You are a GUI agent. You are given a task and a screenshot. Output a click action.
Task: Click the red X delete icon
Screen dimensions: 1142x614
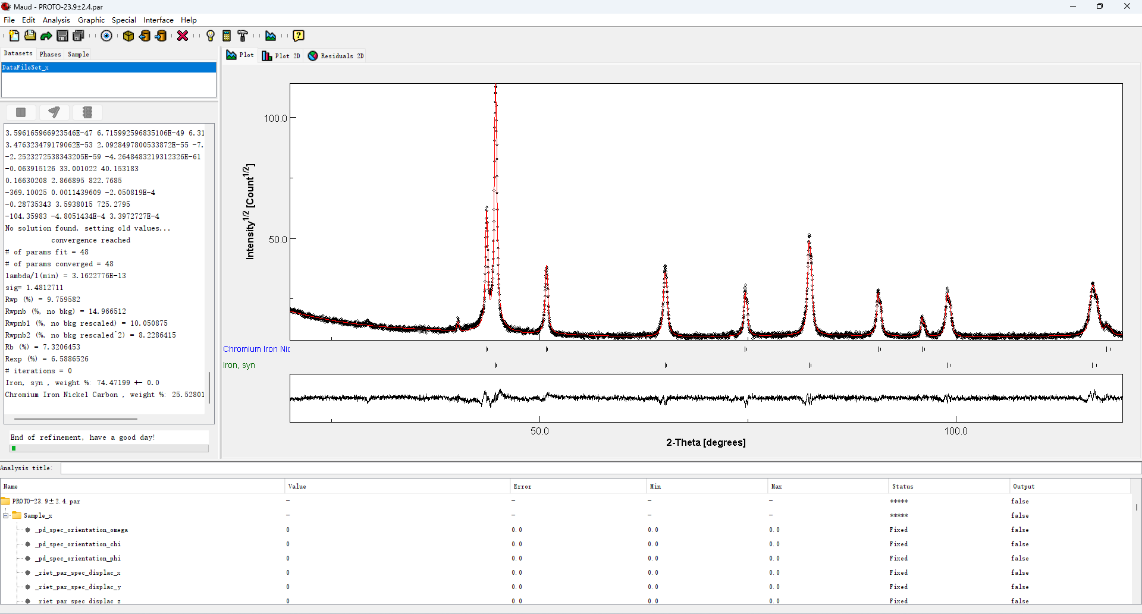coord(183,36)
